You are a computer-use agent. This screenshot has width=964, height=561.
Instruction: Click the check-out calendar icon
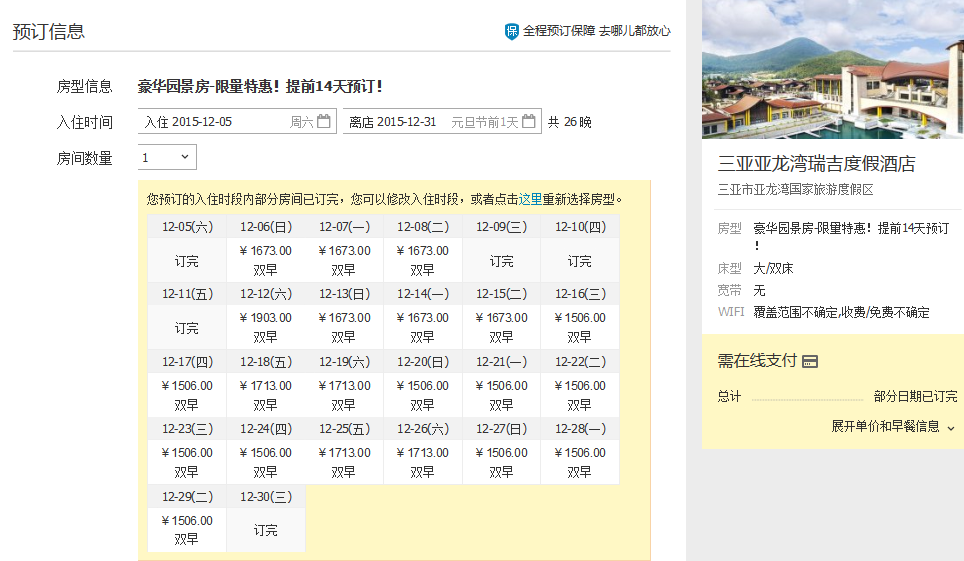529,122
